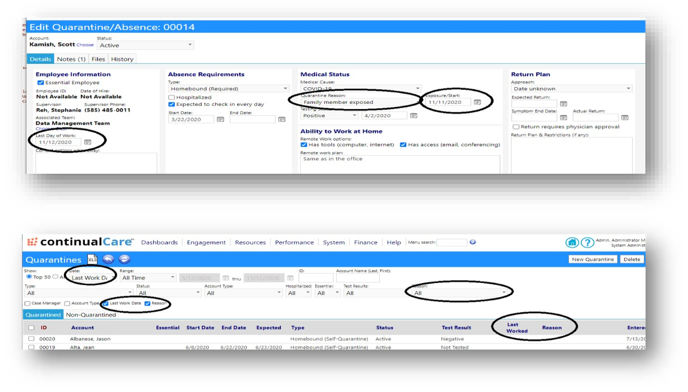Viewport: 688px width, 392px height.
Task: Expand the Status dropdown showing Active
Action: pos(145,45)
